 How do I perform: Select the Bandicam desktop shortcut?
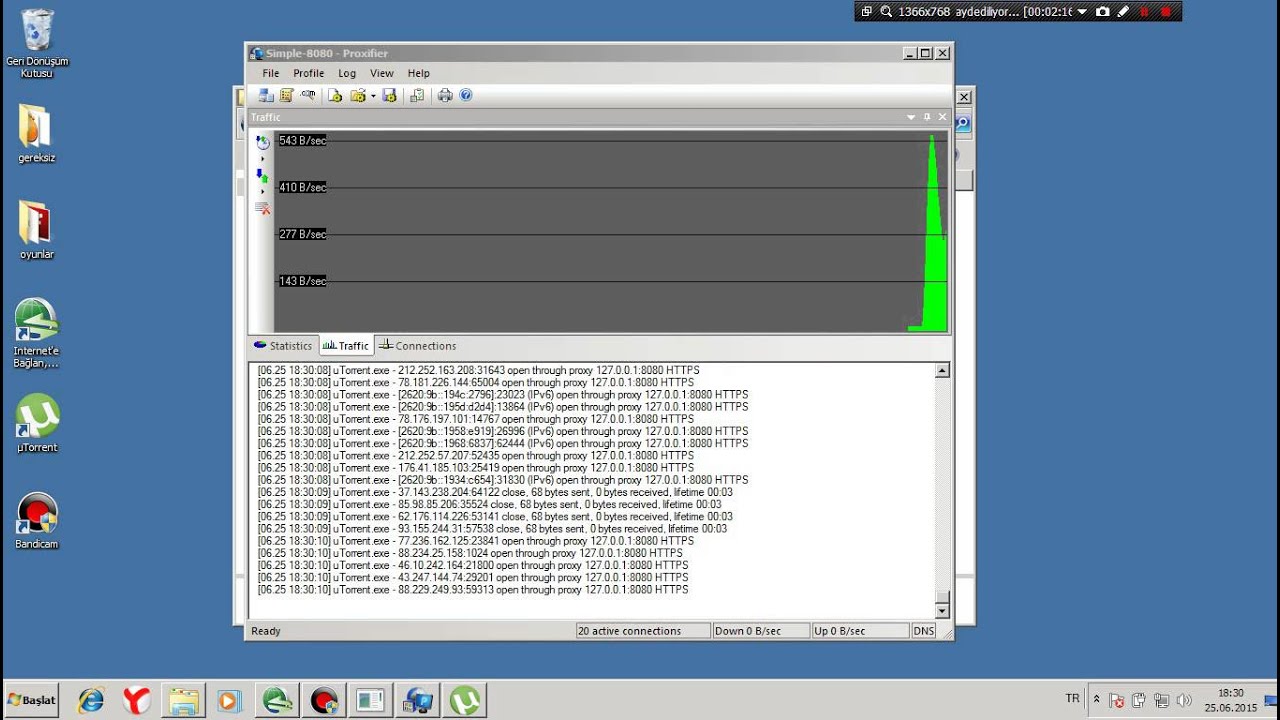[x=37, y=520]
